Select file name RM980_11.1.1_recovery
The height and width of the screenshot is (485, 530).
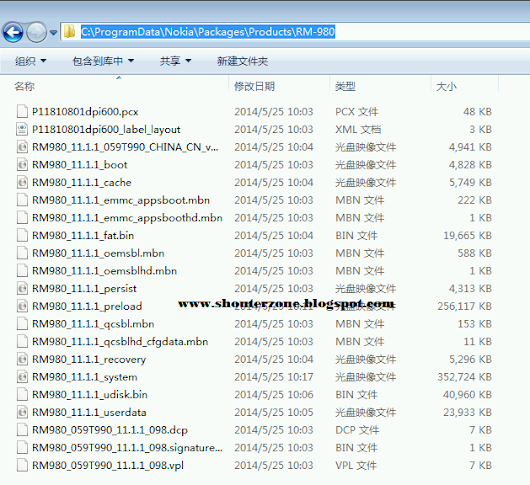click(89, 359)
